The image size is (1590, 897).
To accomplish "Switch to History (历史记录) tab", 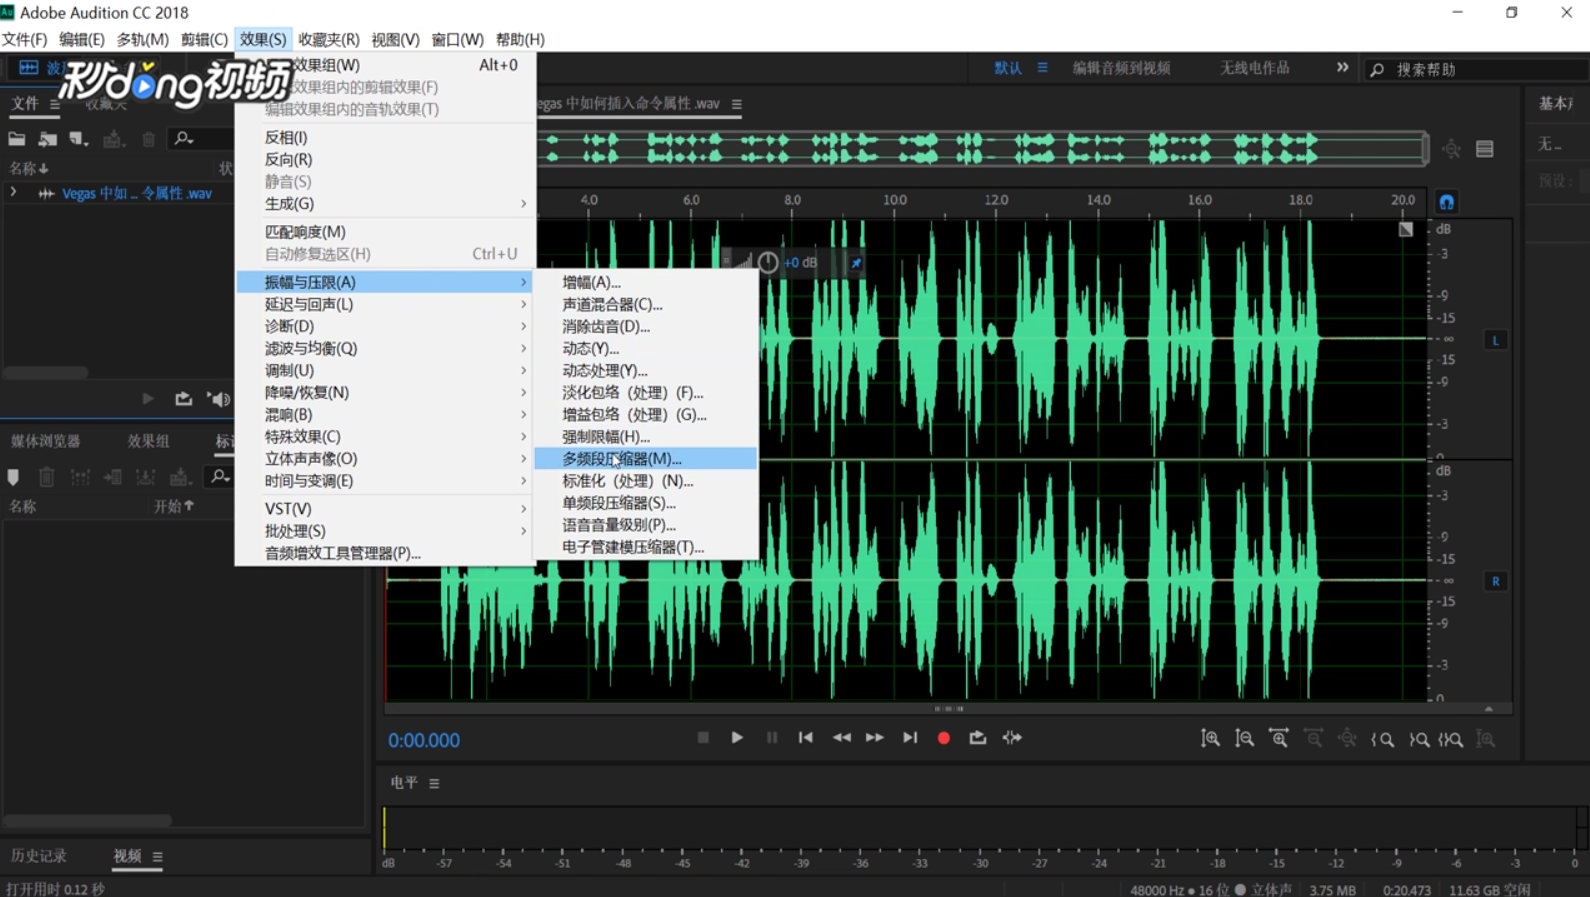I will pos(38,856).
